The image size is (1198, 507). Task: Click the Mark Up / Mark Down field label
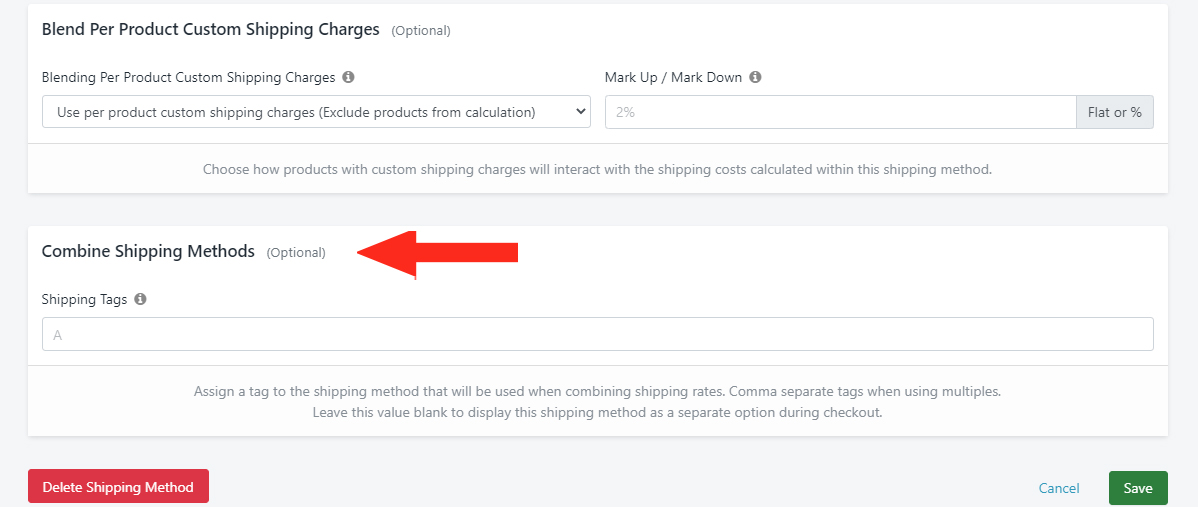point(673,77)
